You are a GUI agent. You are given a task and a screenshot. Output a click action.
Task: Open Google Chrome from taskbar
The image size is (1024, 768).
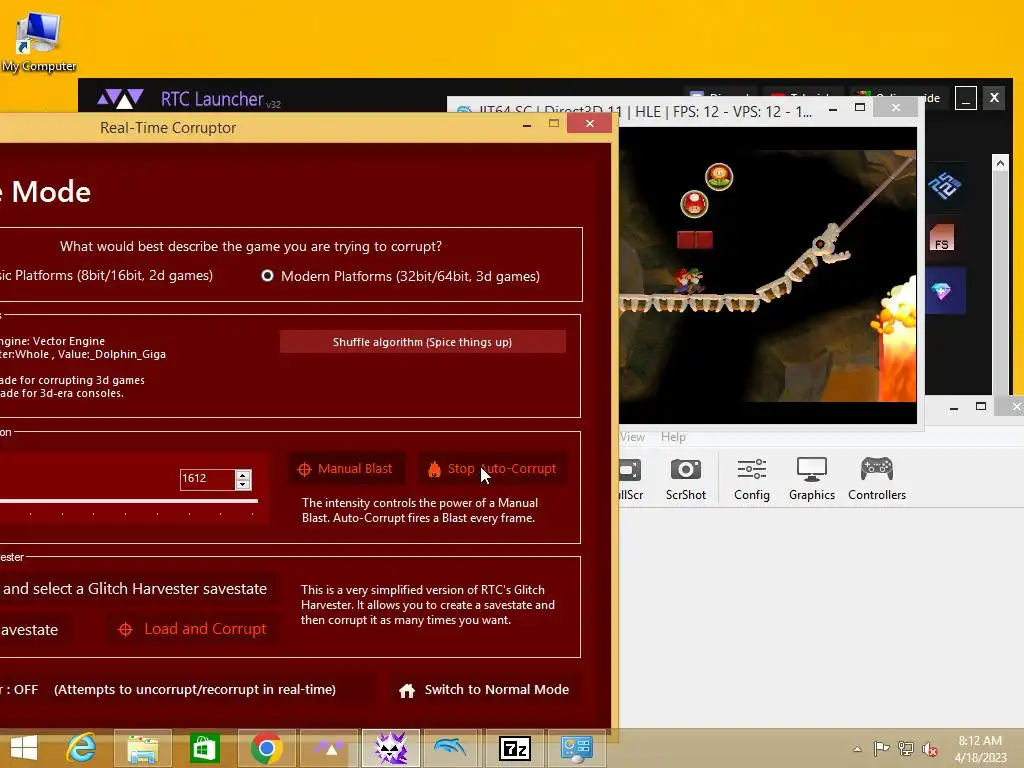coord(266,748)
